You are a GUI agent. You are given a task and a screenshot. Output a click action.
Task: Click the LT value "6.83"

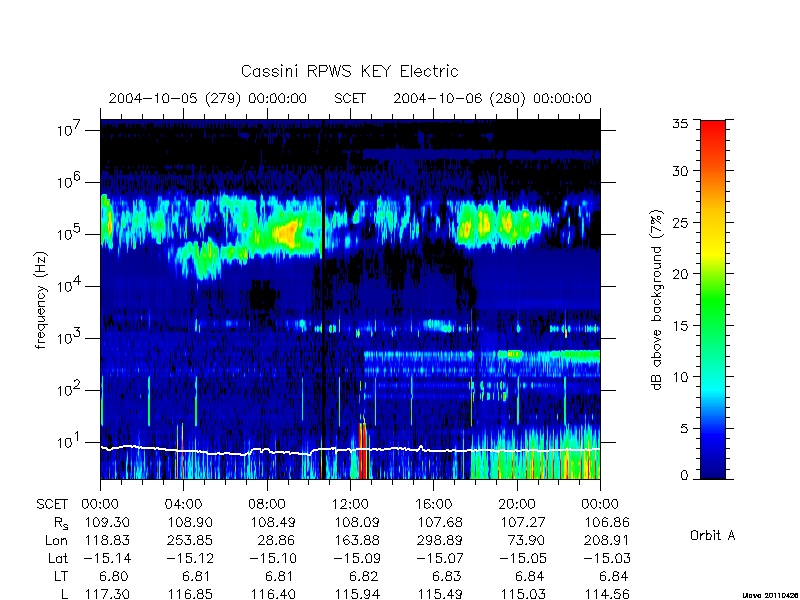446,576
